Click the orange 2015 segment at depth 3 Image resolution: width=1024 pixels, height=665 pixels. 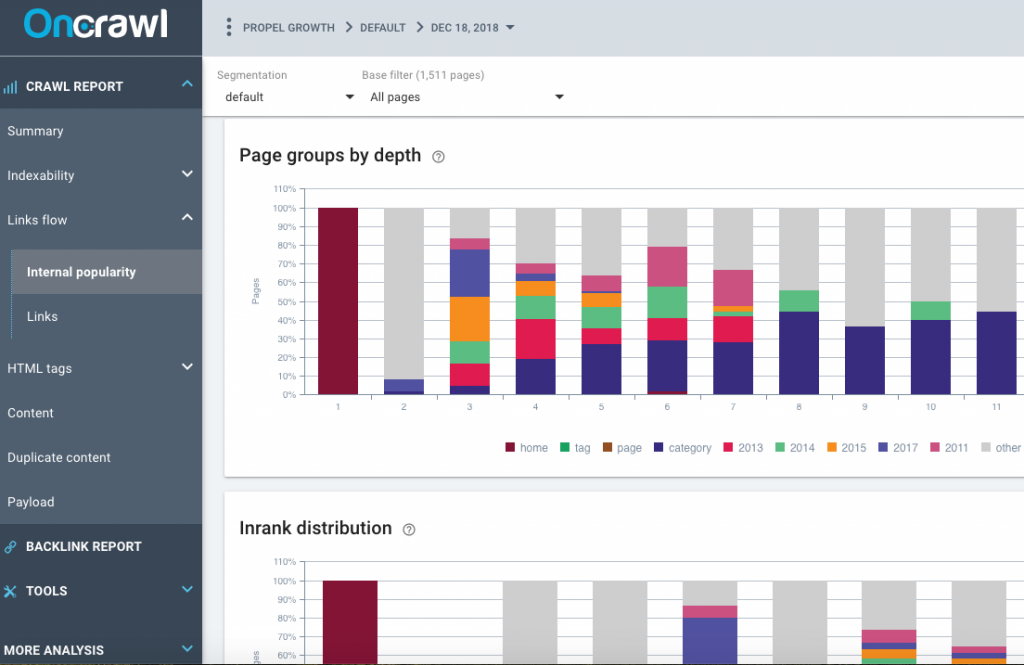tap(470, 319)
